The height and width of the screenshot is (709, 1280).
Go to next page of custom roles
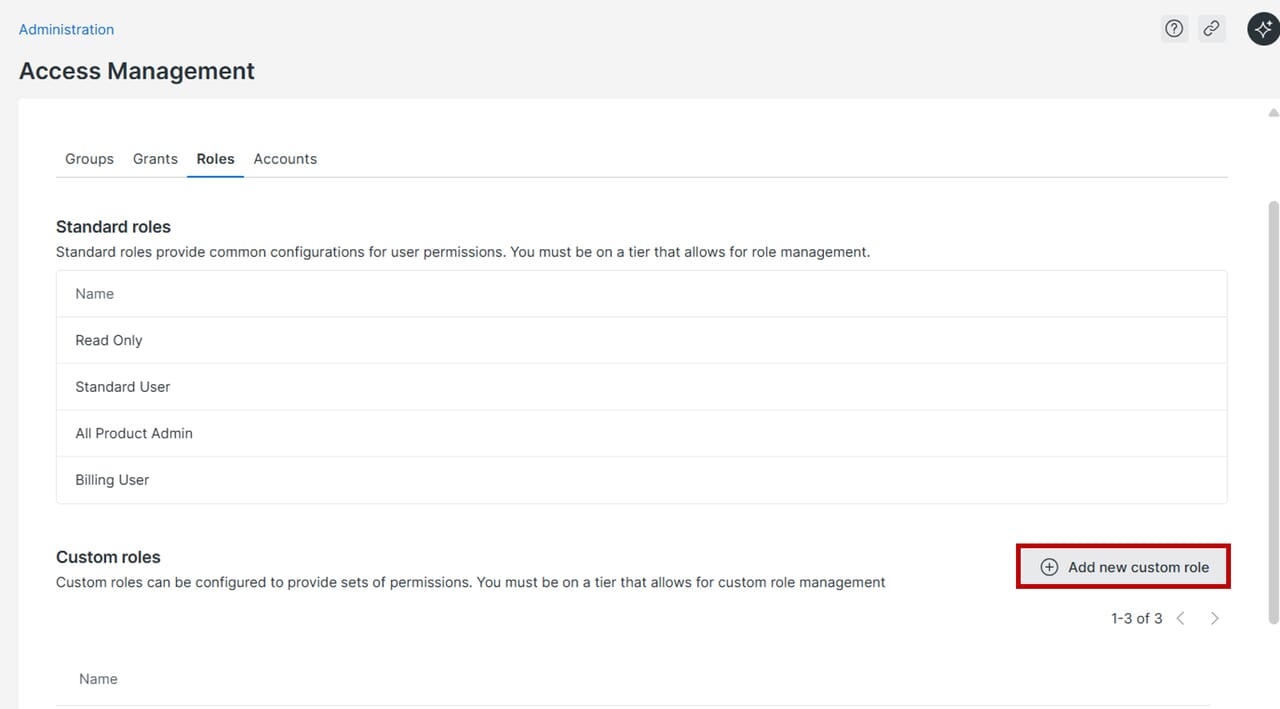point(1214,619)
